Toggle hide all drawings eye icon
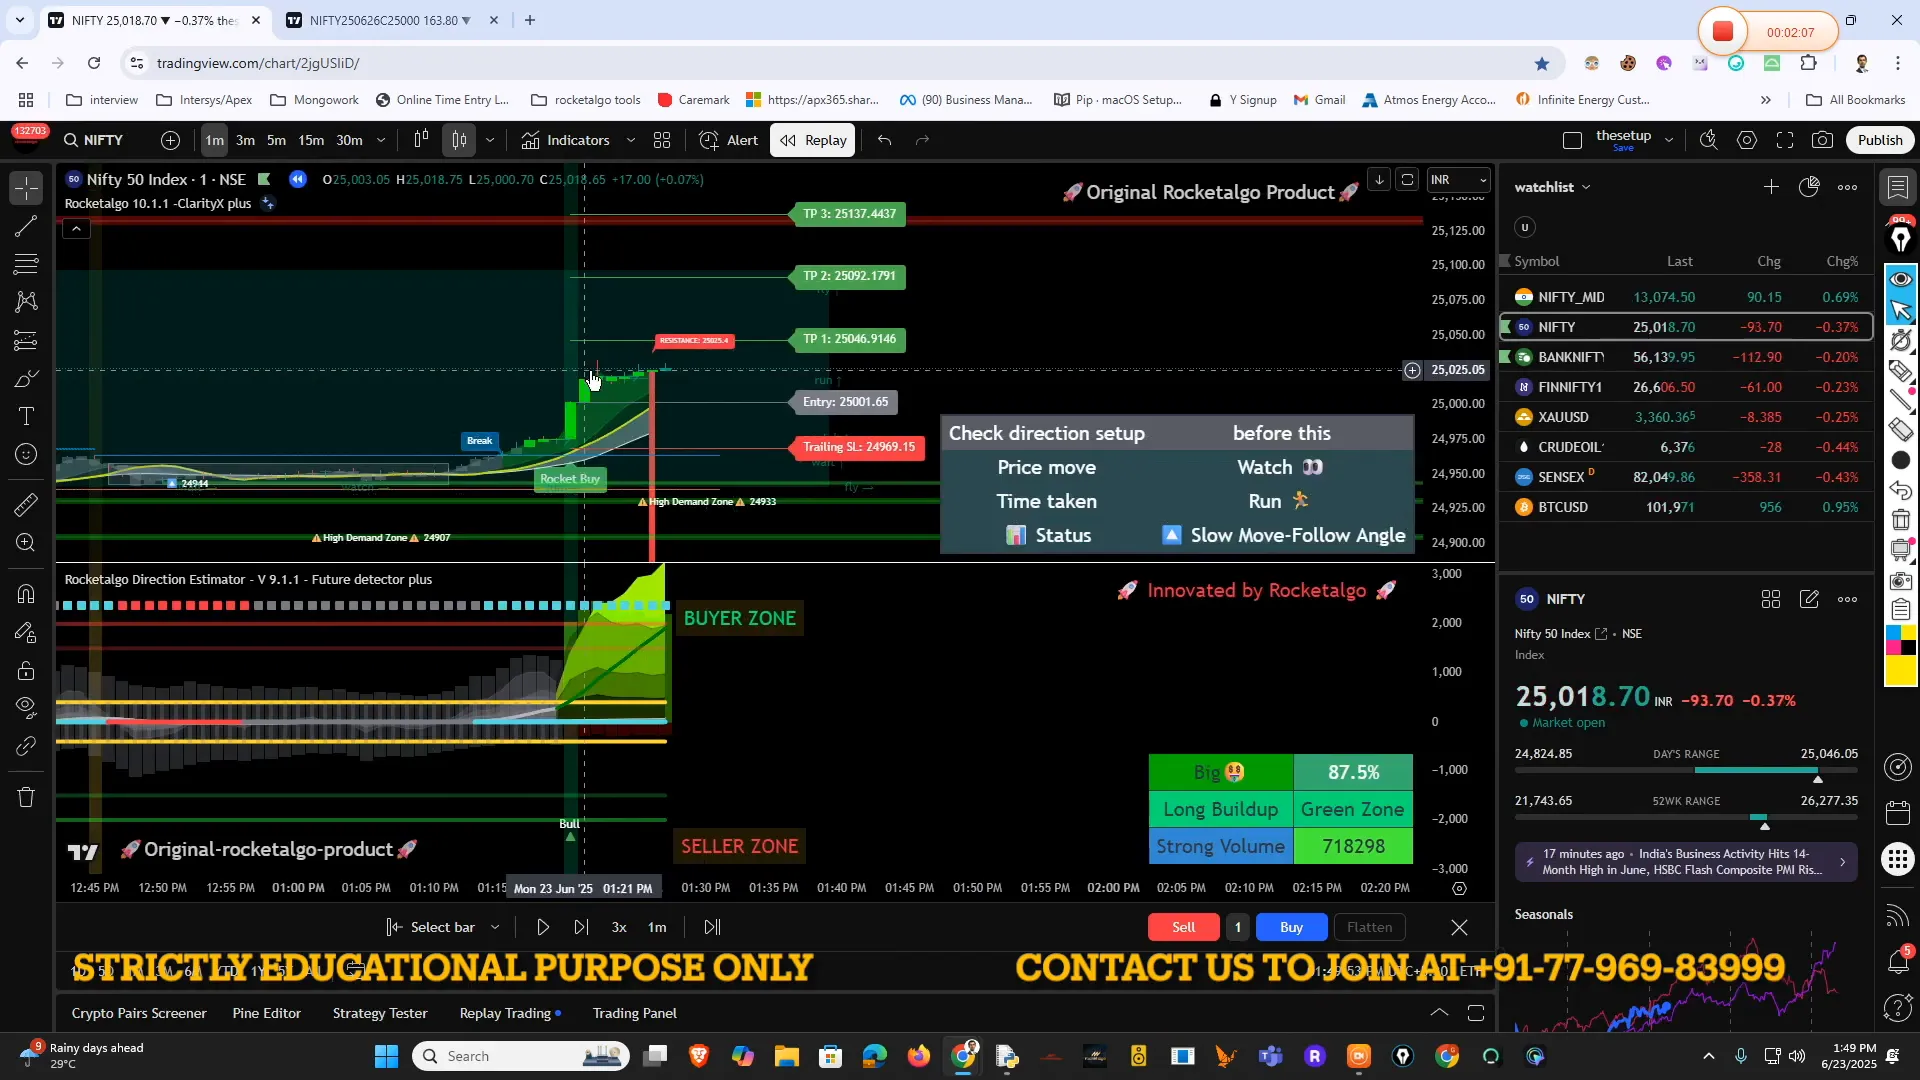The height and width of the screenshot is (1080, 1920). [x=26, y=708]
